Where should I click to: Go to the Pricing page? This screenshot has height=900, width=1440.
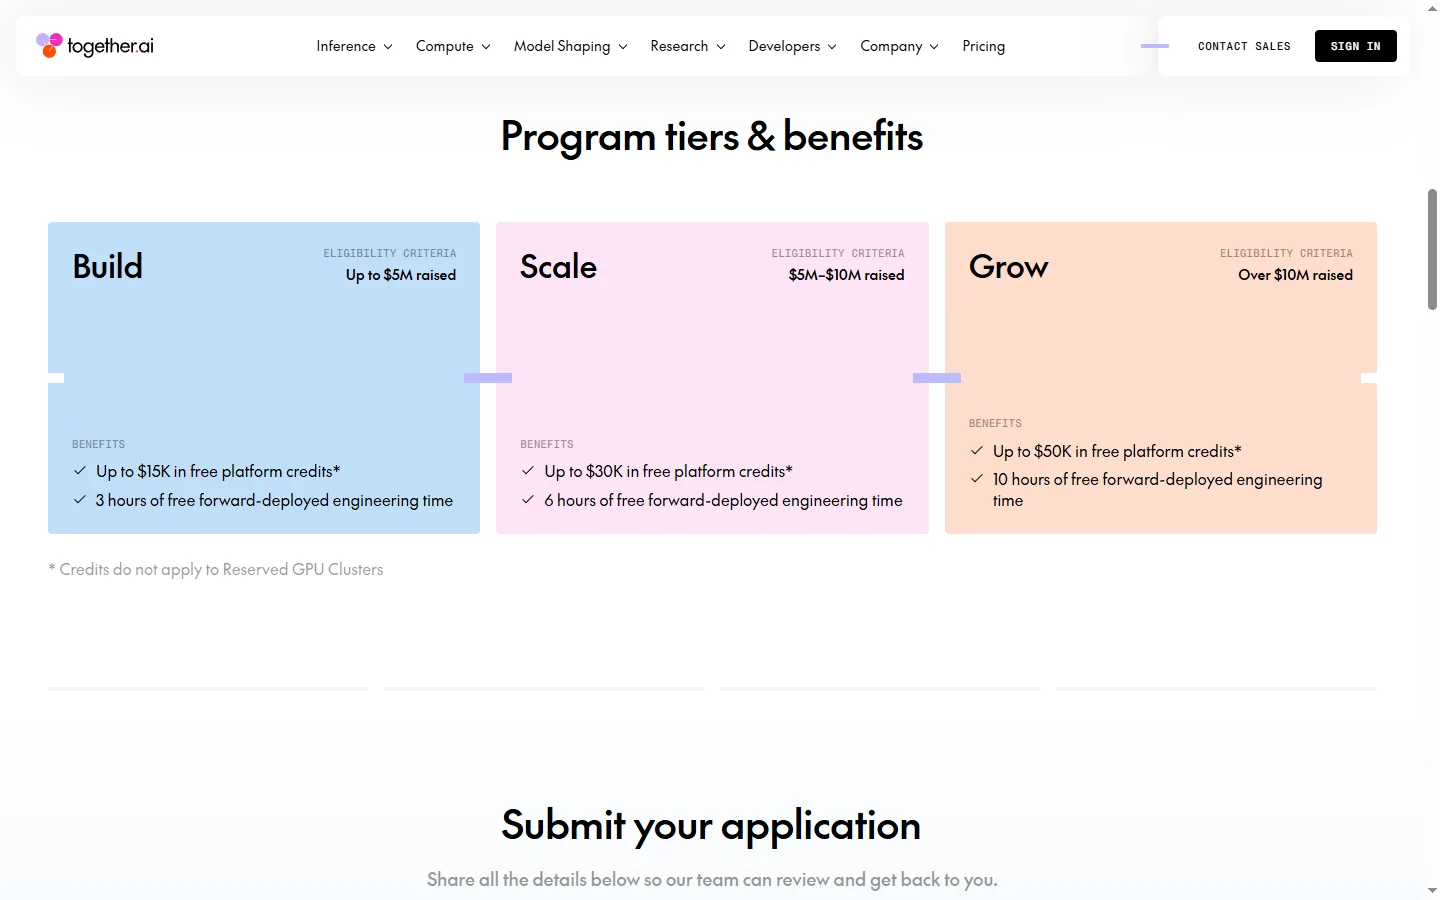983,46
